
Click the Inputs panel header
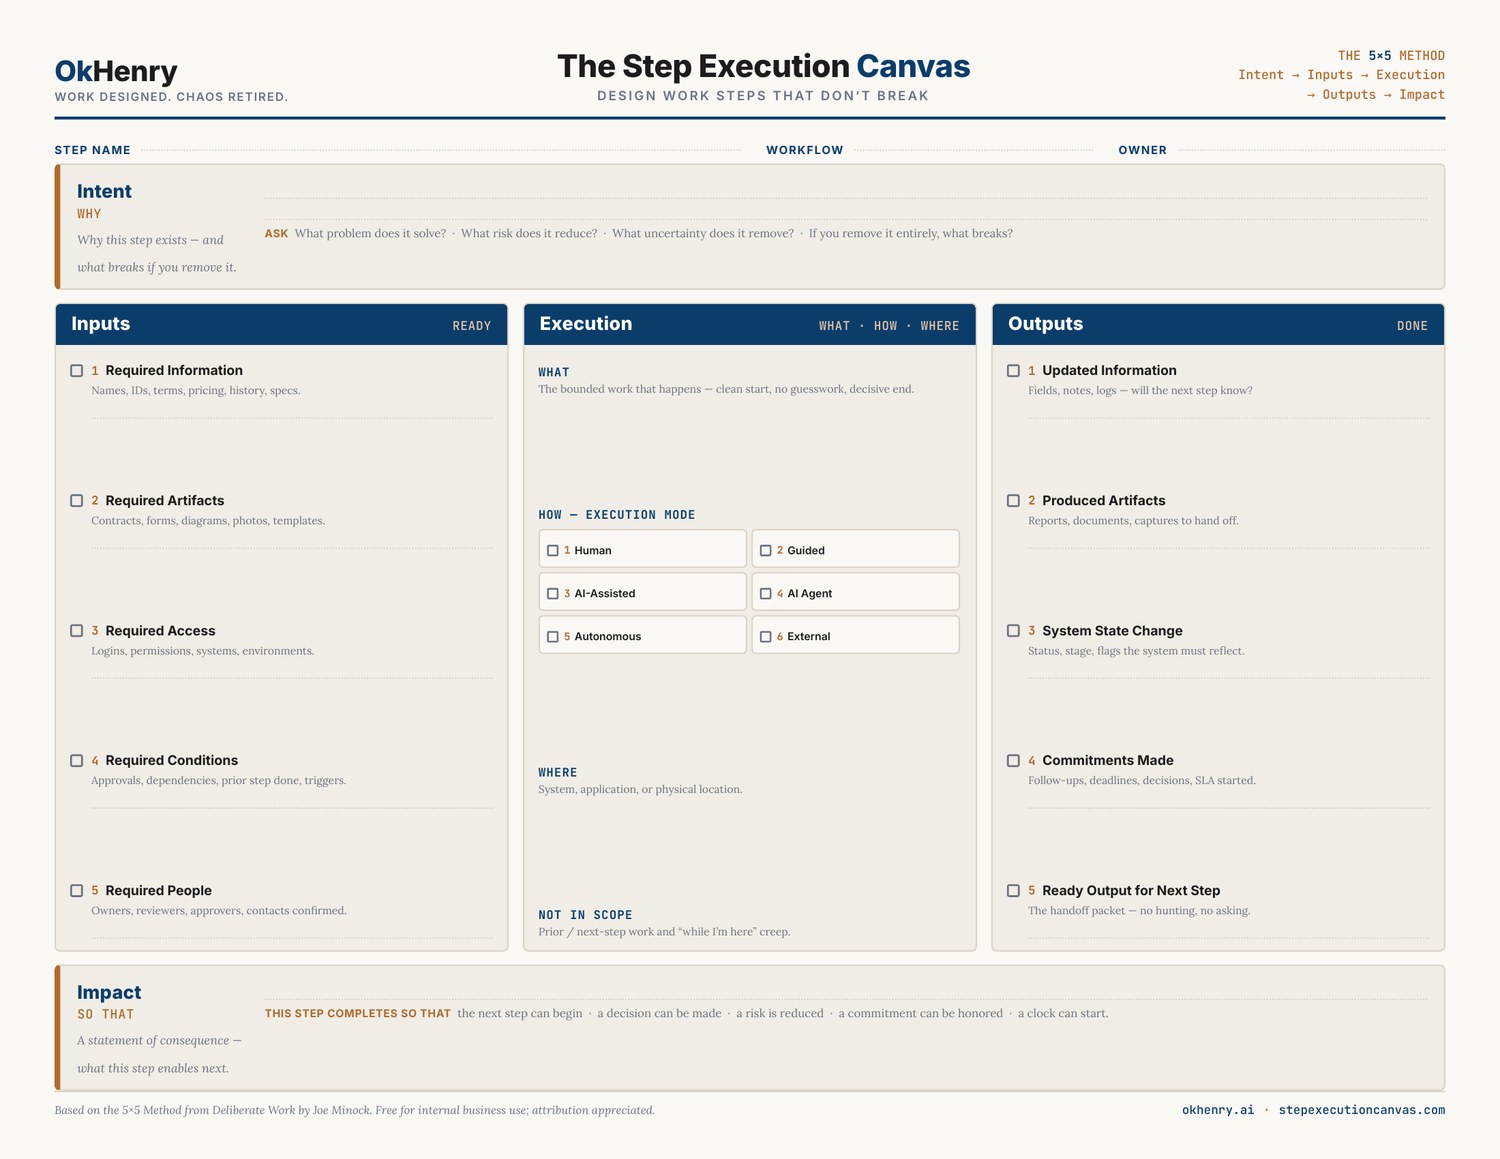[x=281, y=325]
